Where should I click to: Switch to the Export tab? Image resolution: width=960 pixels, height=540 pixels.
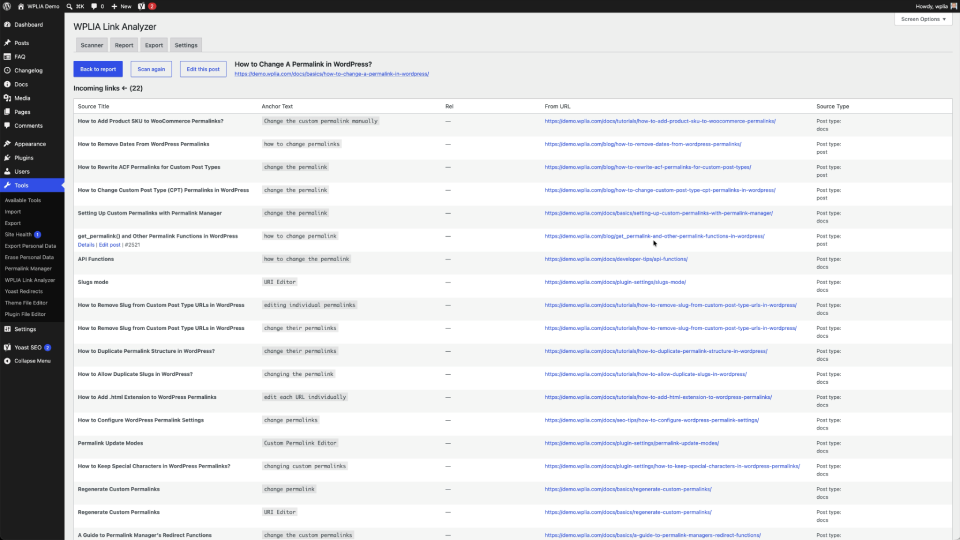click(154, 45)
